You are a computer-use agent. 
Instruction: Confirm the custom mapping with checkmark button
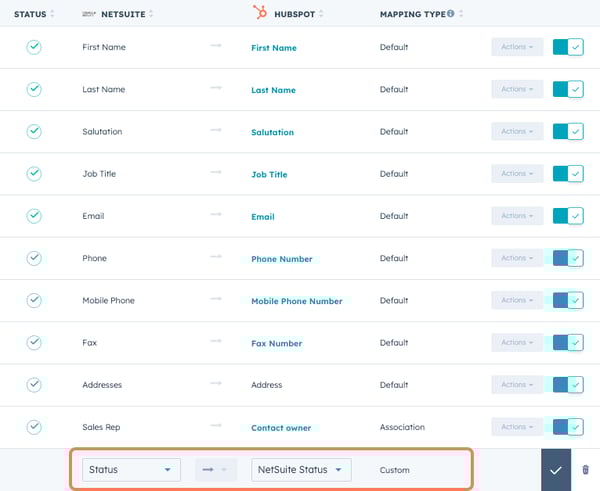point(556,470)
